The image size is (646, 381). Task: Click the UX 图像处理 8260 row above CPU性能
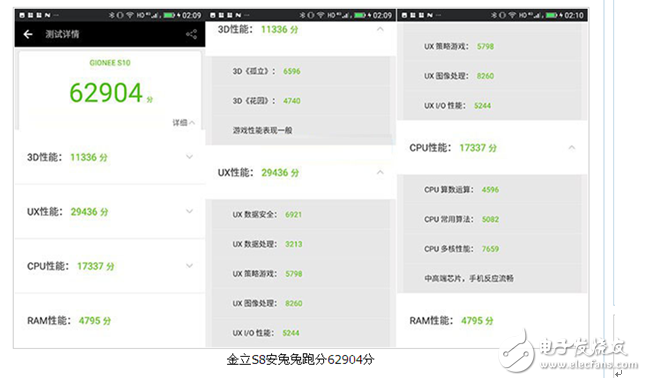coord(492,76)
